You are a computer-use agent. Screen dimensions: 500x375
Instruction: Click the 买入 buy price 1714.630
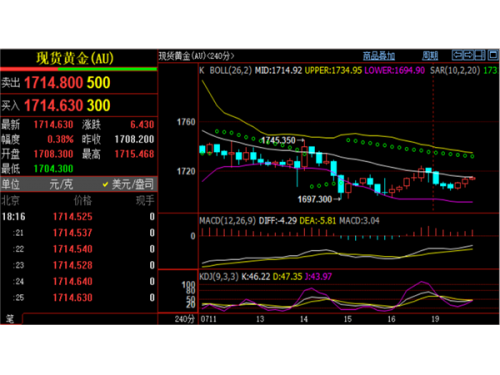click(x=53, y=105)
